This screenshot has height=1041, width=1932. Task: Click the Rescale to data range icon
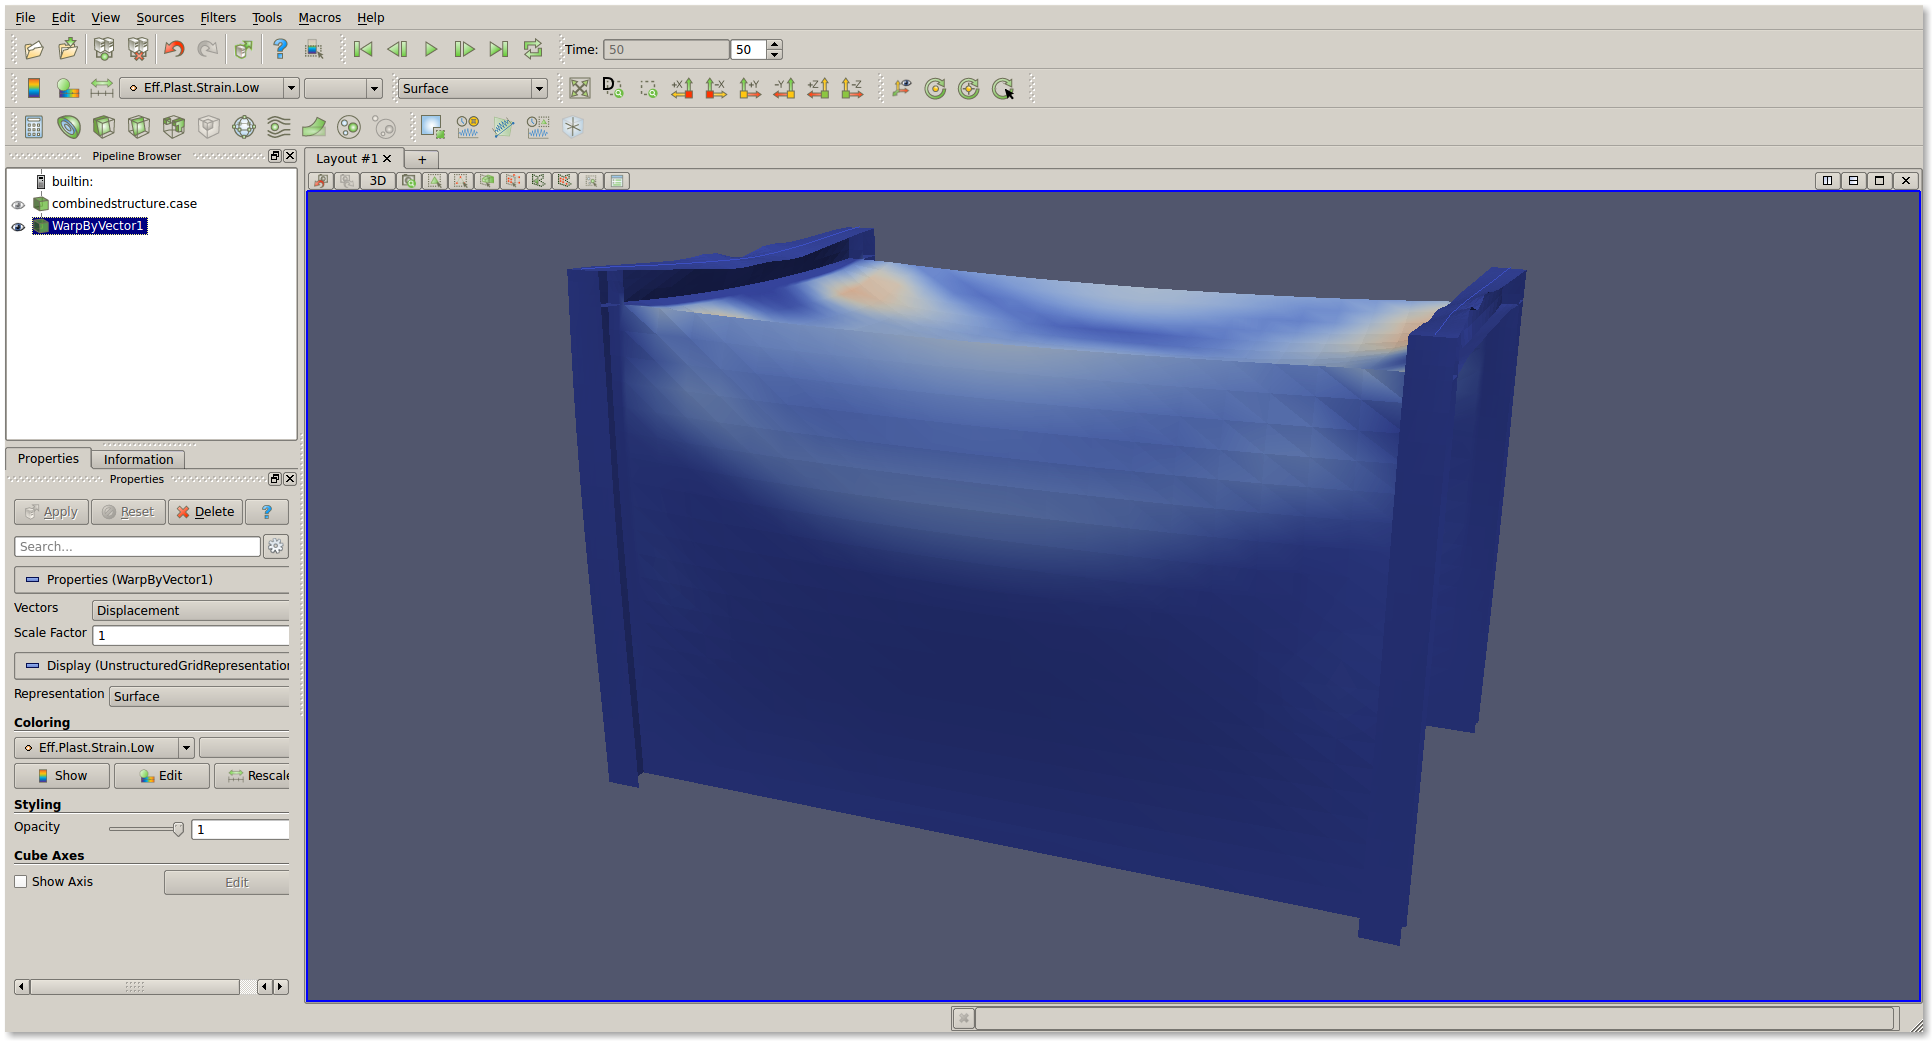coord(102,88)
